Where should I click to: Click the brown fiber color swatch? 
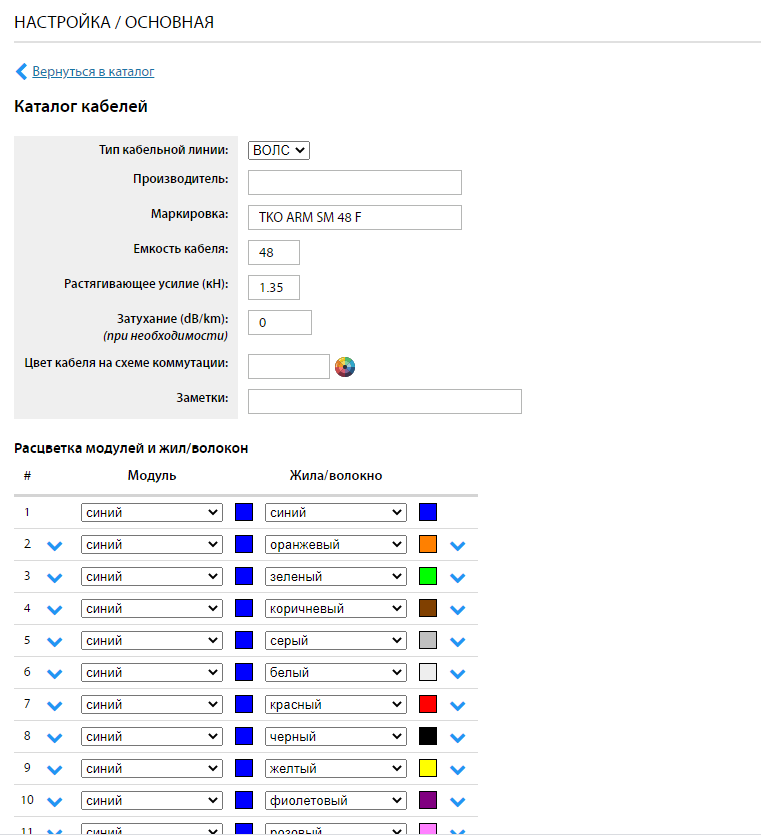(x=428, y=608)
